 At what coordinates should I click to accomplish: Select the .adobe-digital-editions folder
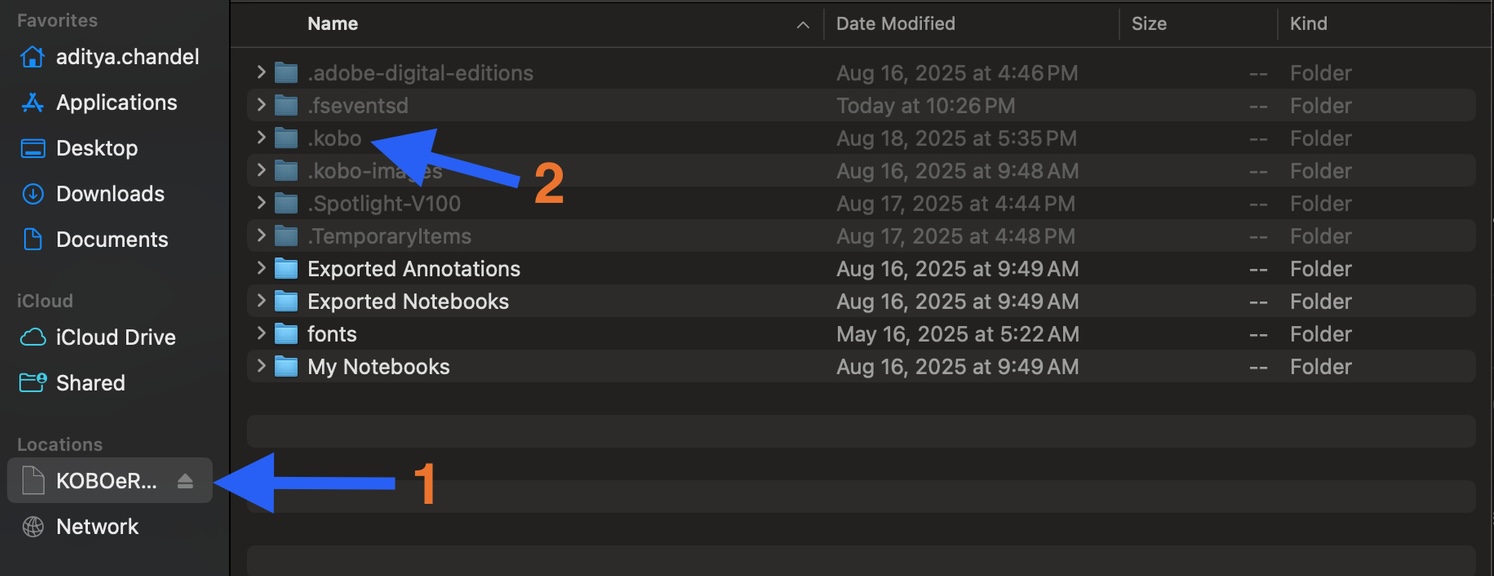point(420,73)
